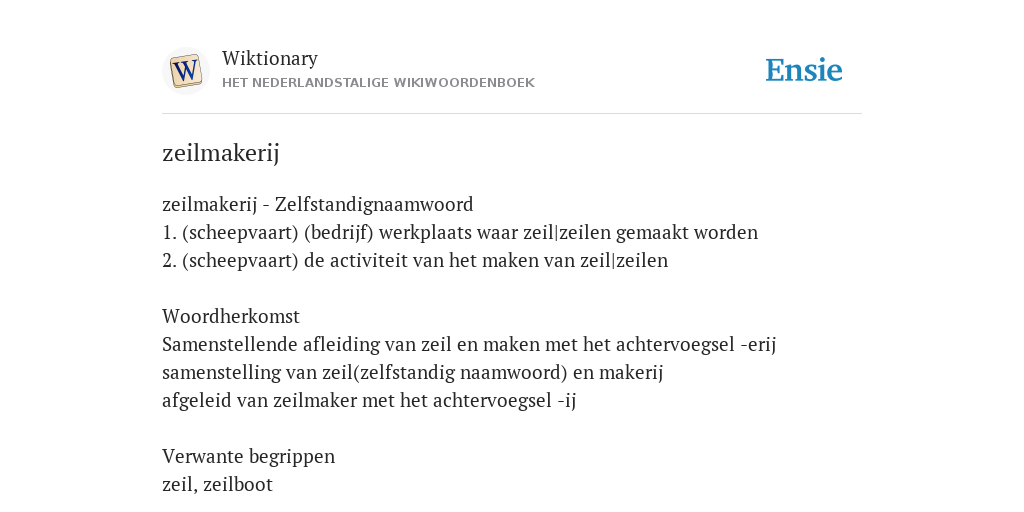Select the Het Nederlandstalige Wikiwoordenboek subtitle
The height and width of the screenshot is (512, 1024).
[x=378, y=83]
